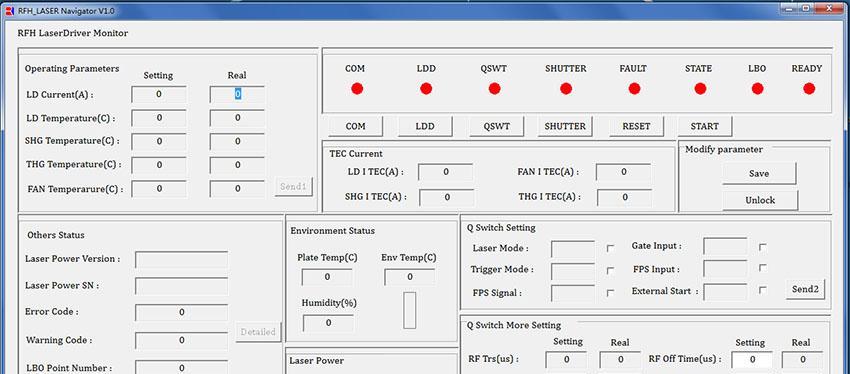850x374 pixels.
Task: Click LD Current Real field
Action: coord(237,94)
